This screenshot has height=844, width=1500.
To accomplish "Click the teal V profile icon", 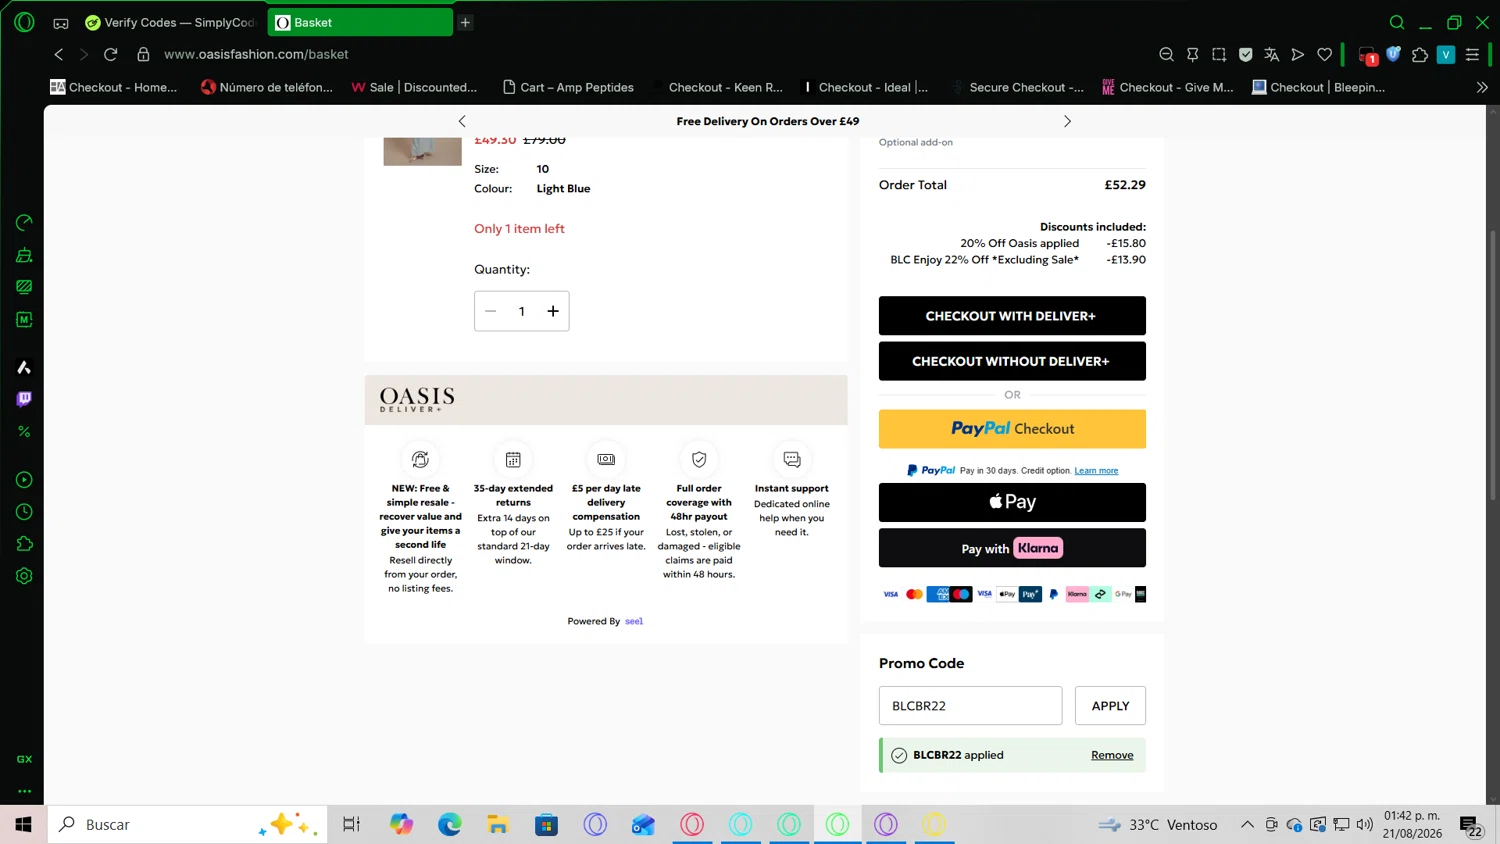I will 1446,55.
